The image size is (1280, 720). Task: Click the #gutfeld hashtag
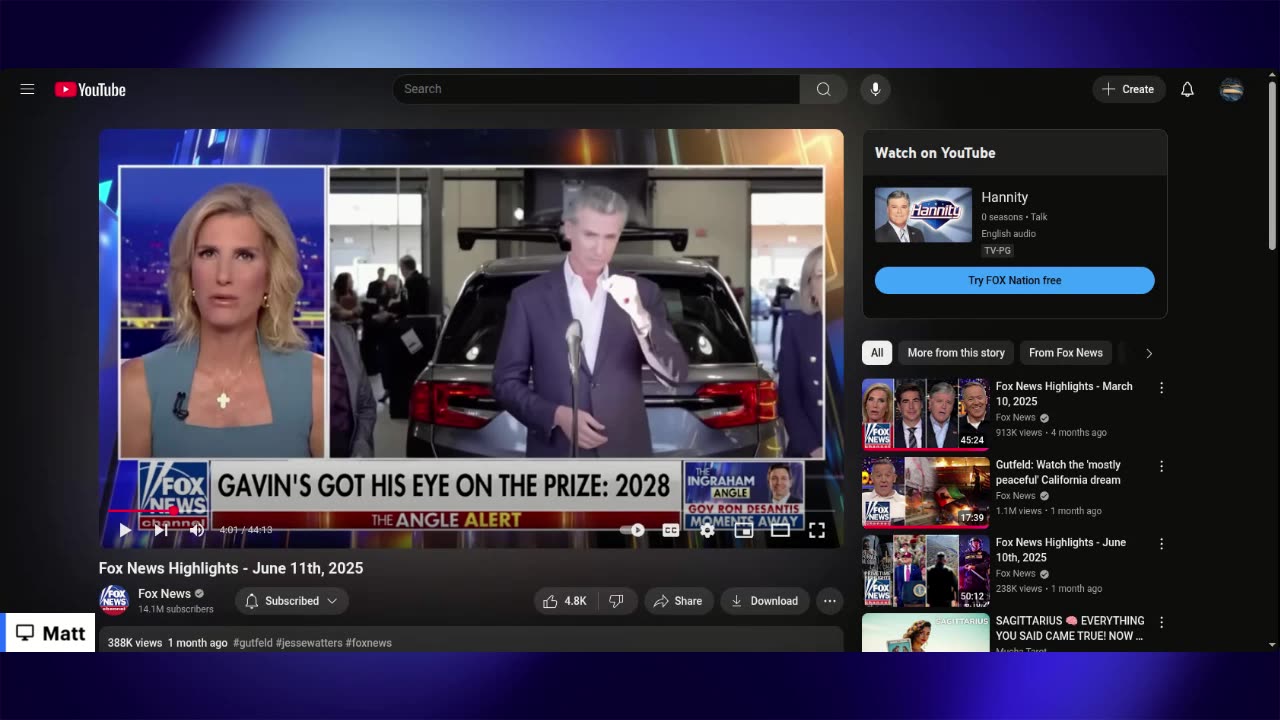252,643
